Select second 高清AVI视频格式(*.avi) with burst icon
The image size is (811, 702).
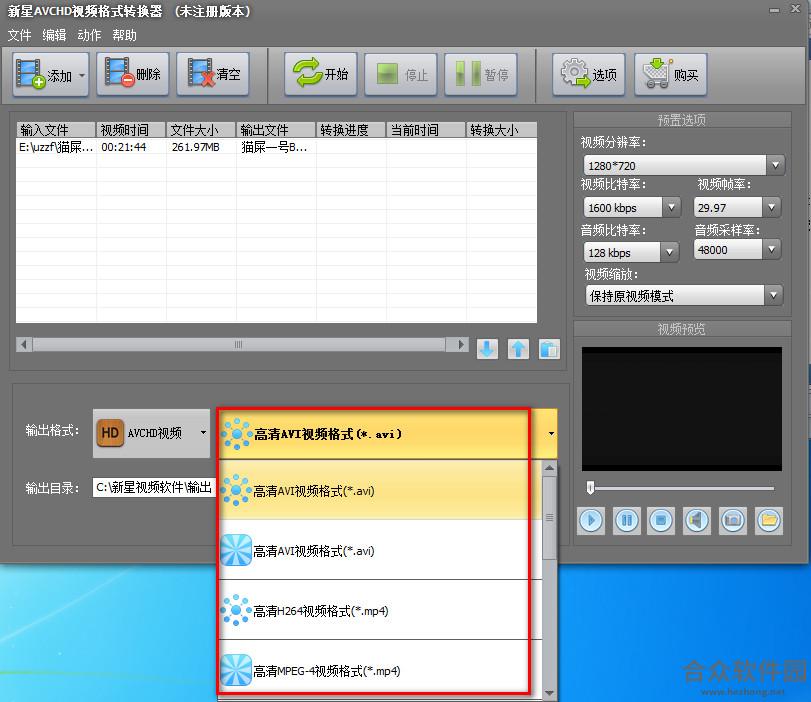pos(380,550)
